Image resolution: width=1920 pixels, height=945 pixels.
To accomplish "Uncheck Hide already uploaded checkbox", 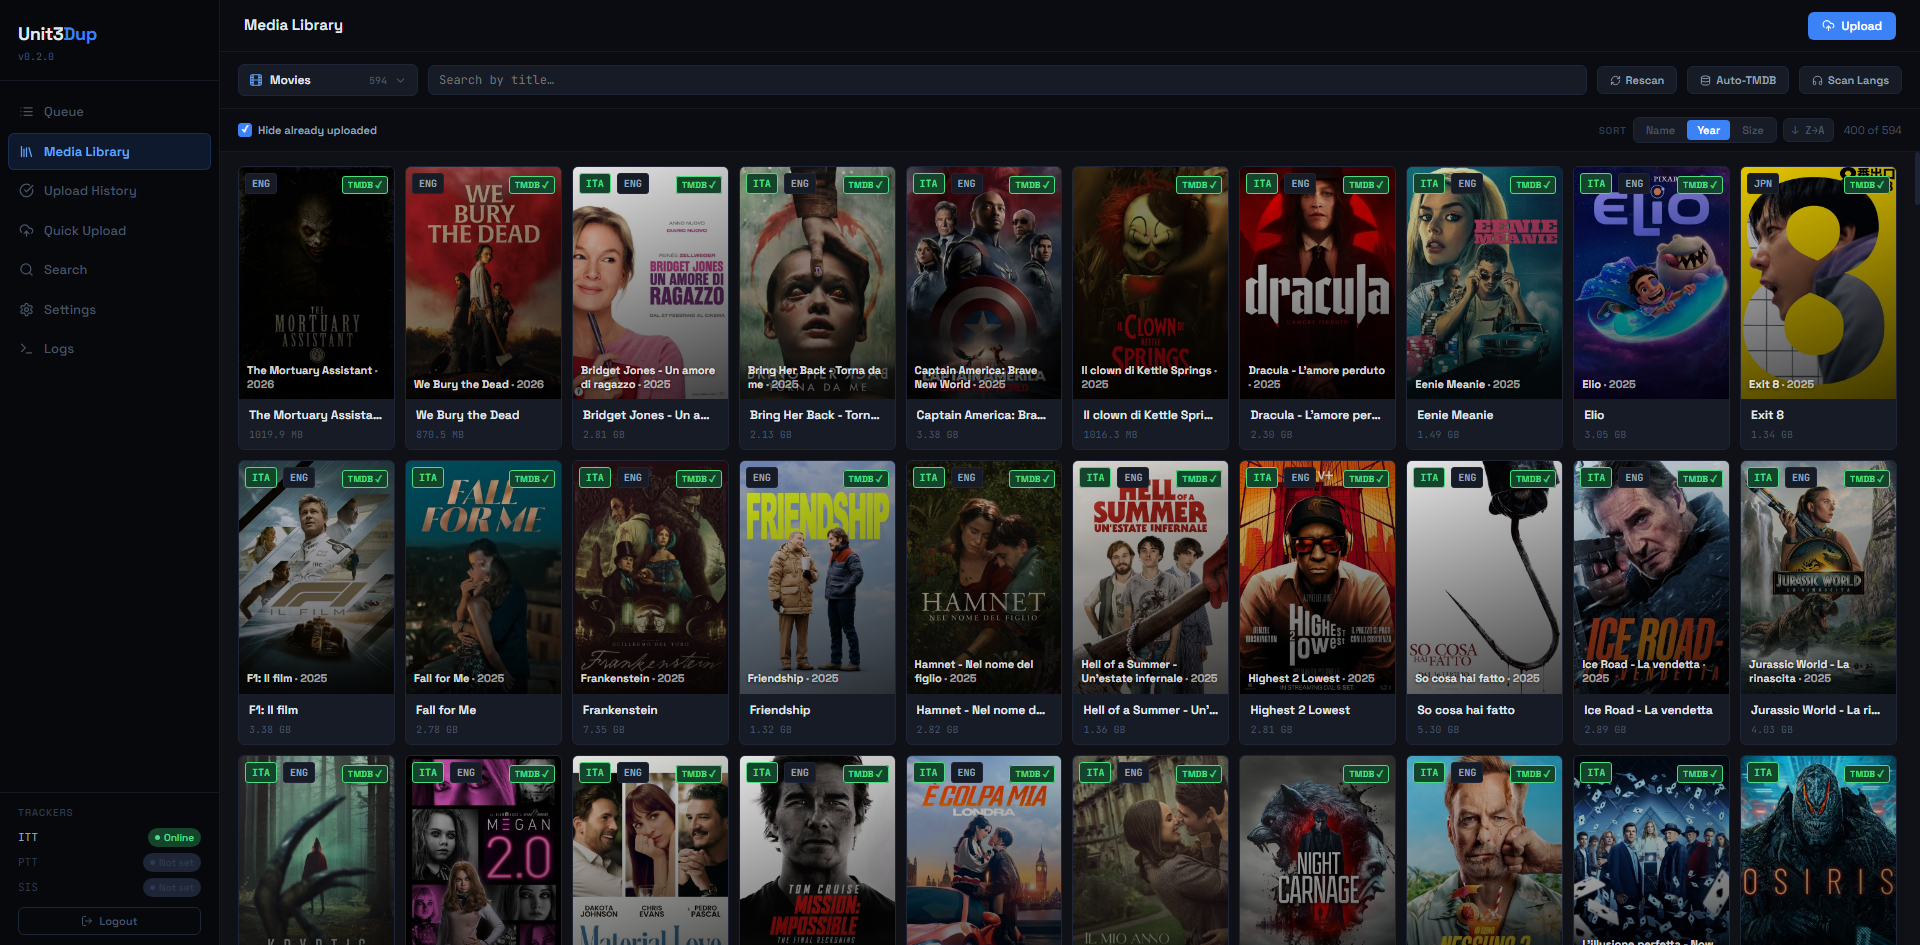I will [x=245, y=130].
